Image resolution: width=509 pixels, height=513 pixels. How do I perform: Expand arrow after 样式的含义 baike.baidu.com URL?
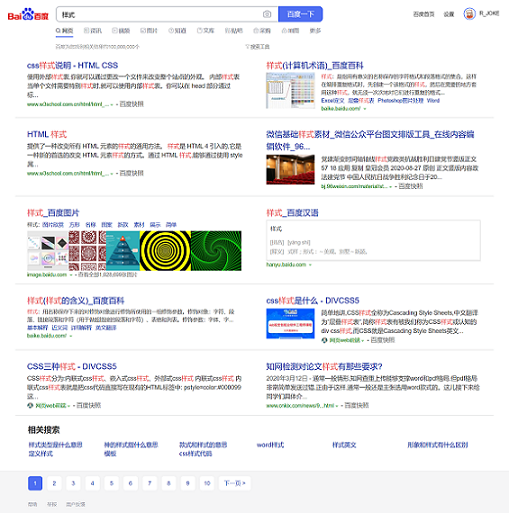pyautogui.click(x=71, y=336)
